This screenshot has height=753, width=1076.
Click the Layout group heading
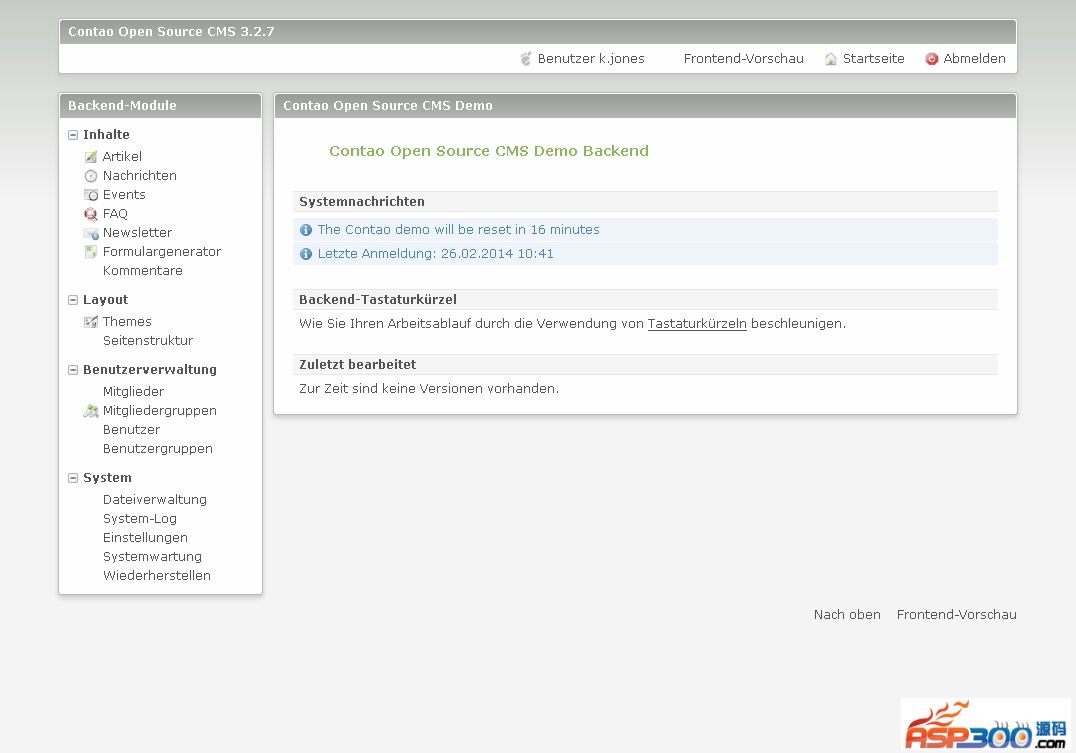coord(106,300)
